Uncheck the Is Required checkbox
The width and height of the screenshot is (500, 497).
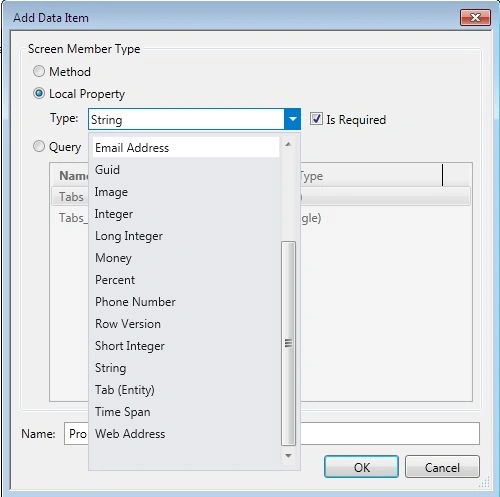[316, 119]
